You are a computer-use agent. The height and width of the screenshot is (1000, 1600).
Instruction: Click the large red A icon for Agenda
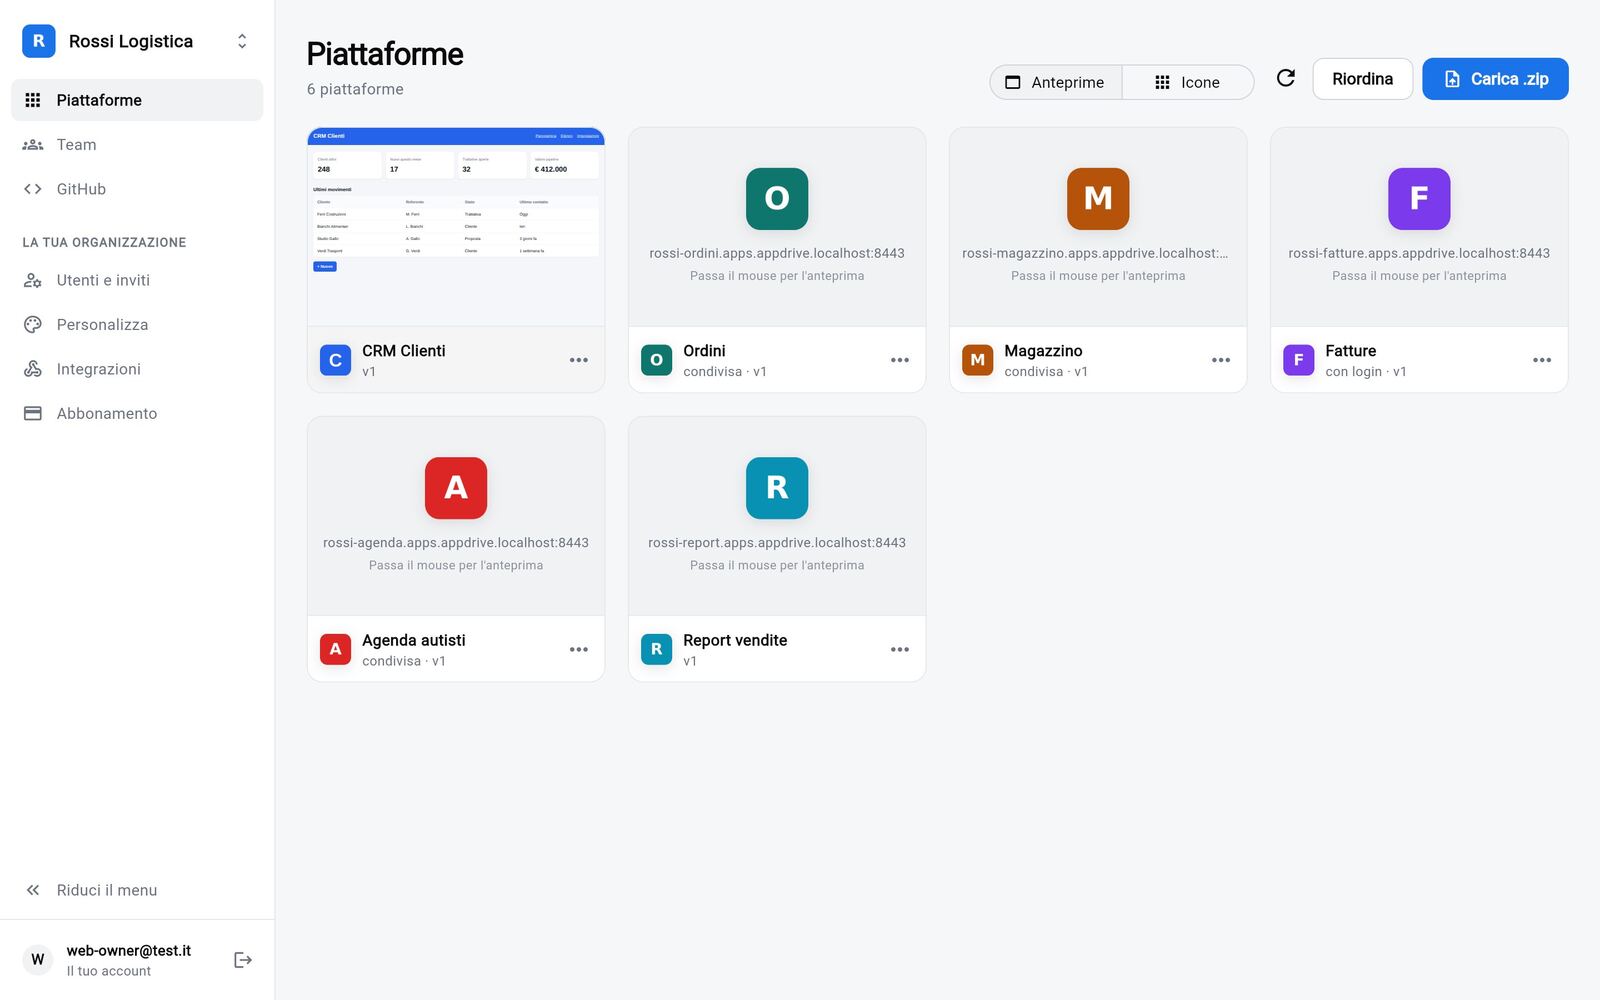tap(456, 488)
